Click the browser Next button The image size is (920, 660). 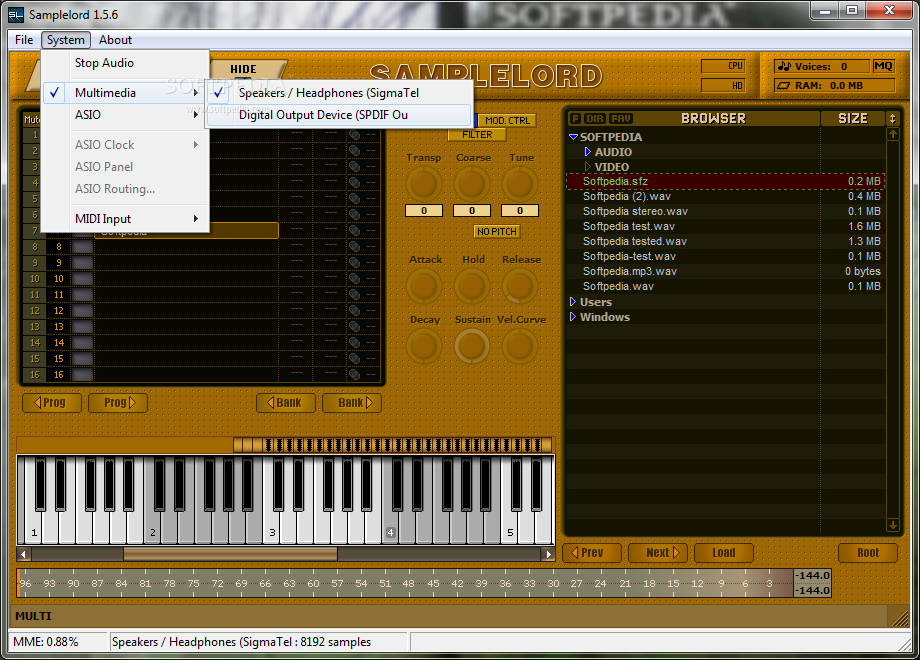(x=658, y=553)
